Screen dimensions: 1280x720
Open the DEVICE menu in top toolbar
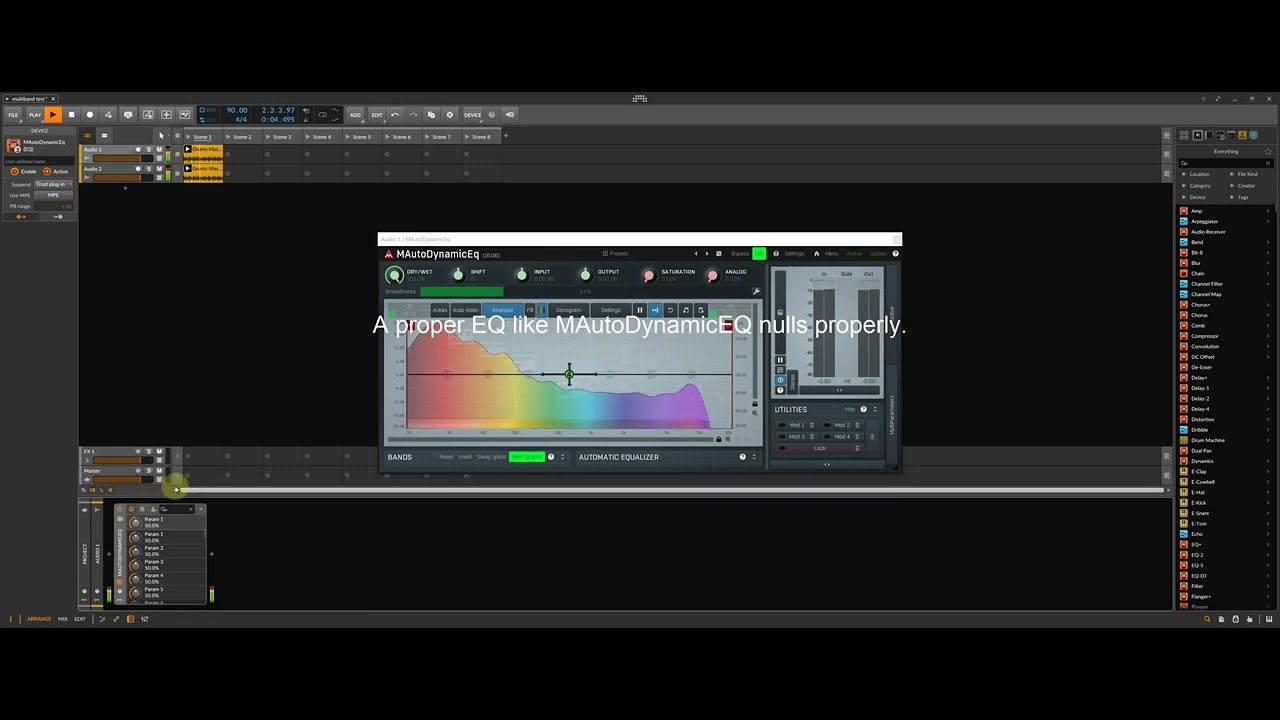(x=472, y=115)
